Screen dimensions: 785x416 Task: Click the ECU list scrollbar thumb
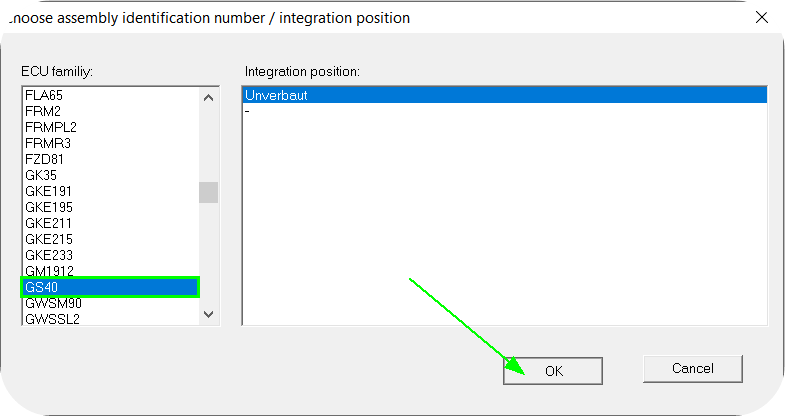[x=208, y=192]
